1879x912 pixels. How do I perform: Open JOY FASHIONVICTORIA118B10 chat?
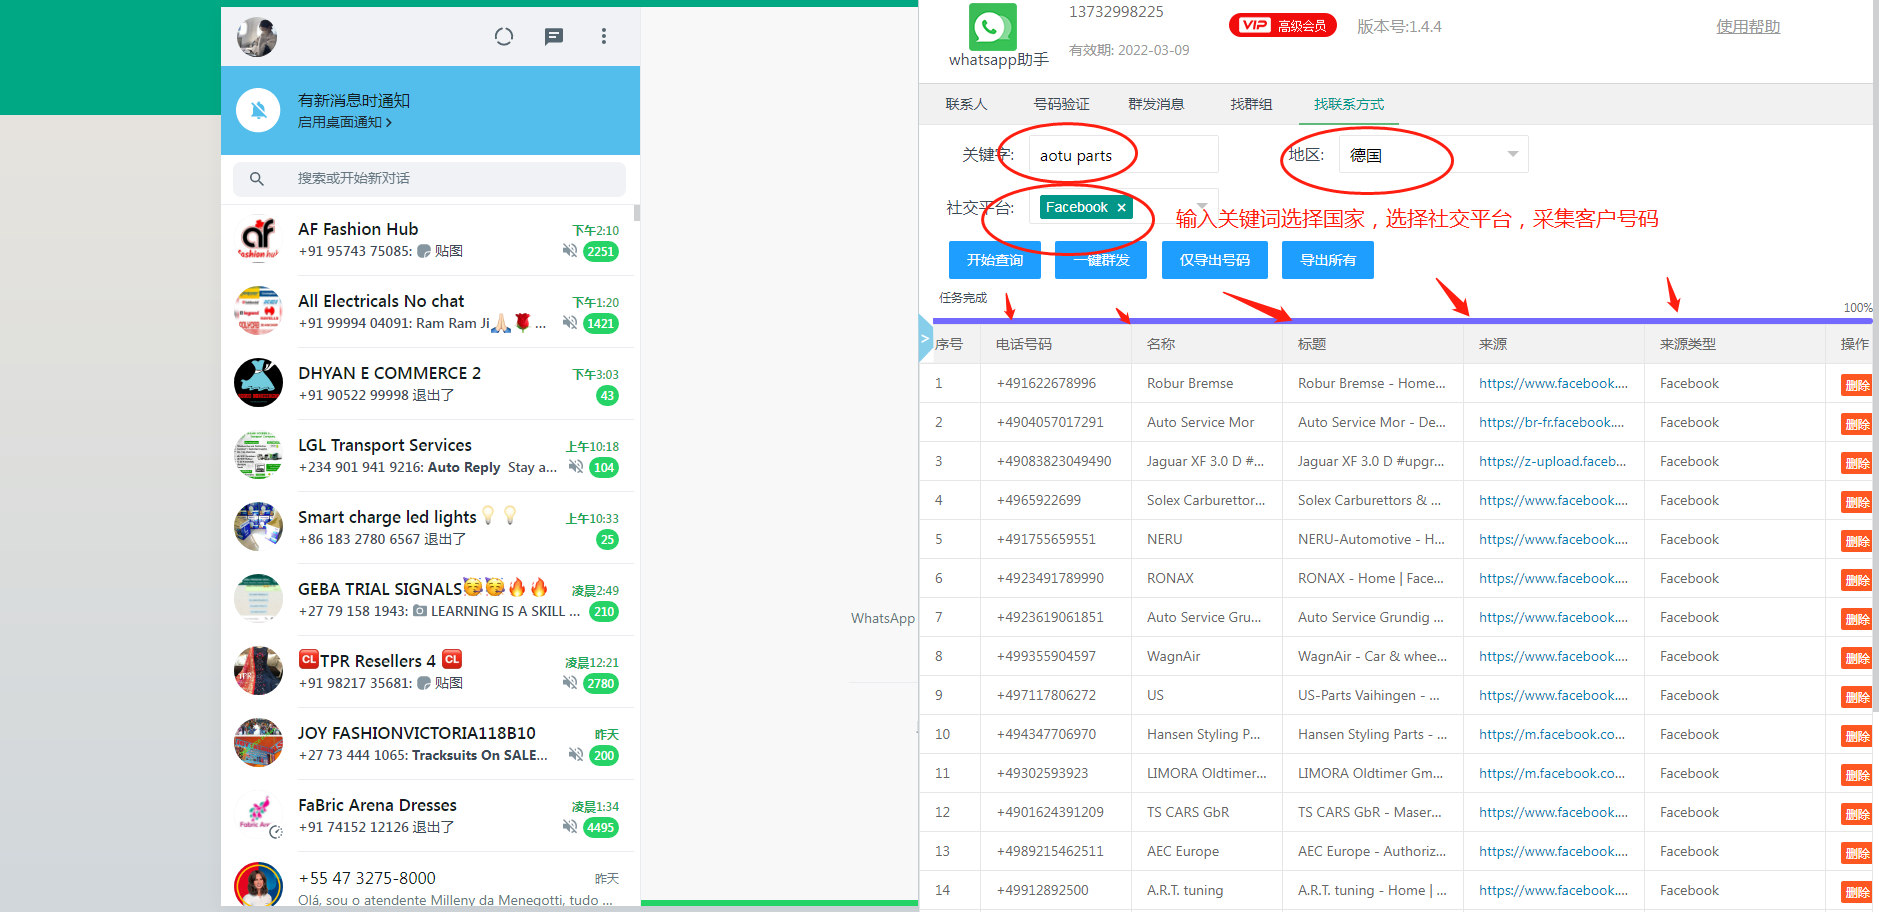coord(430,743)
